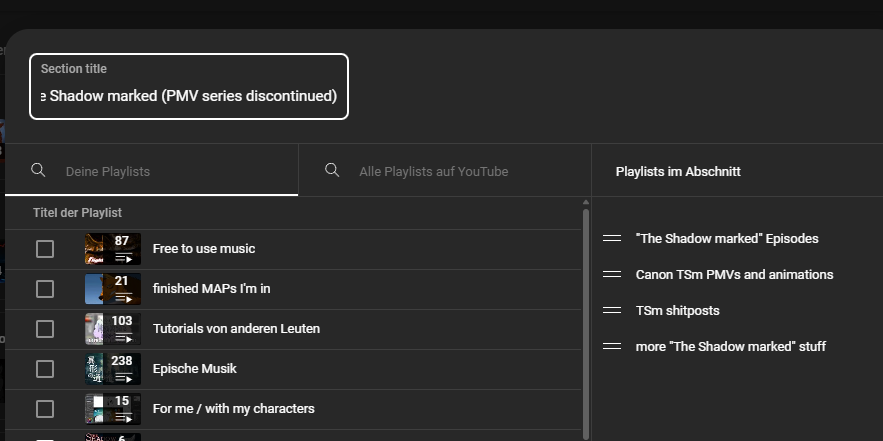Switch to the Deine Playlists tab
The image size is (883, 441).
[x=152, y=171]
